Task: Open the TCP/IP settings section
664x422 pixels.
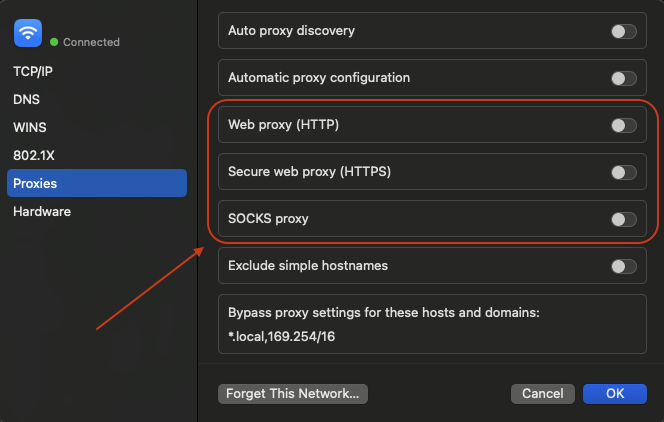Action: [33, 72]
